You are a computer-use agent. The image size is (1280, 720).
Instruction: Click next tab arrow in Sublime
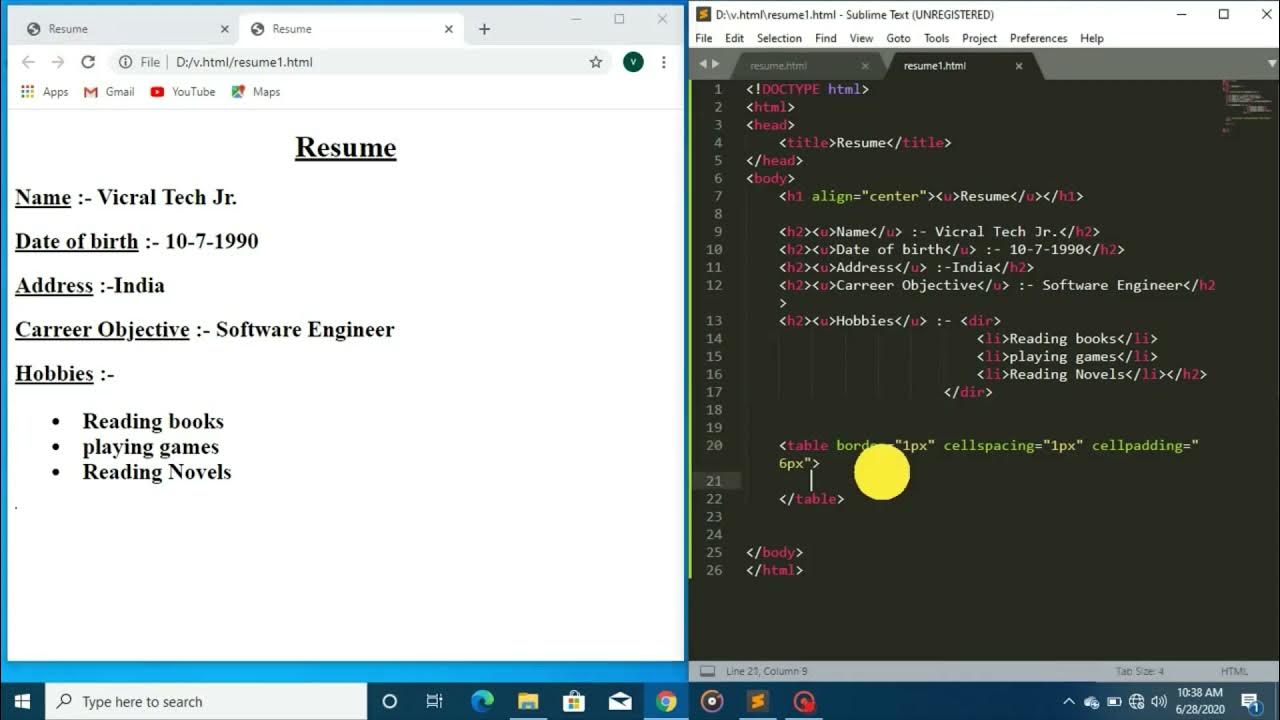tap(715, 64)
